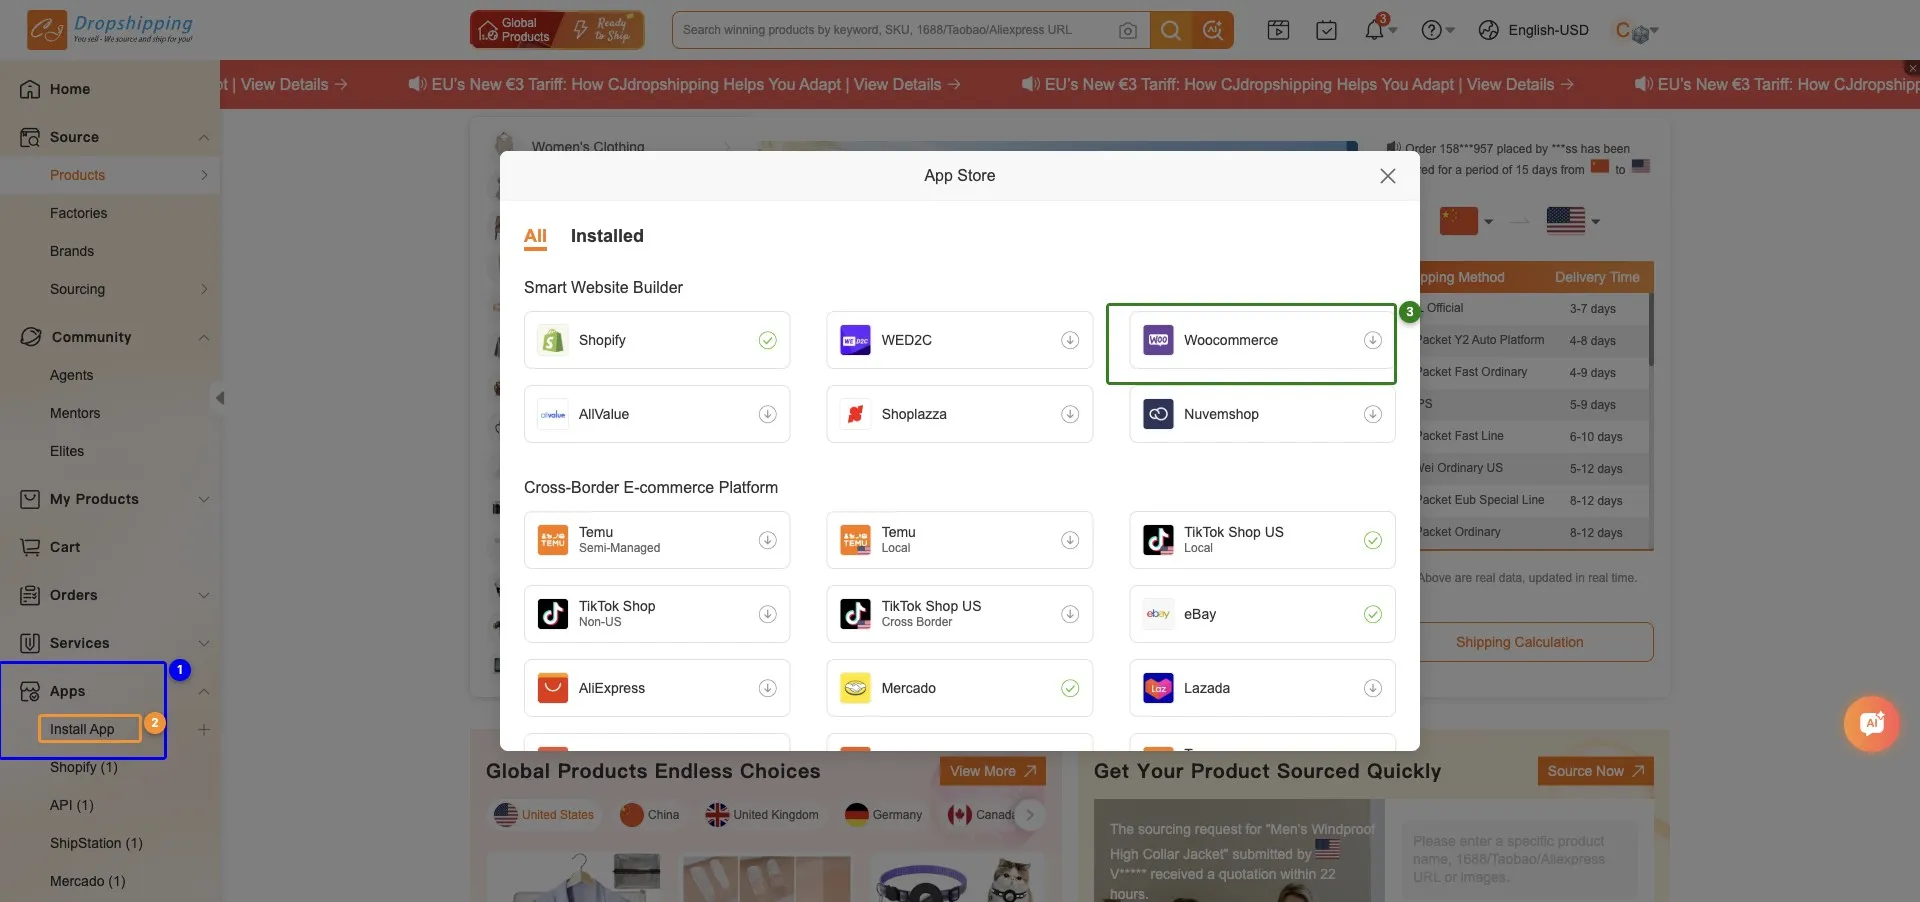Download the Woocommerce app
This screenshot has height=902, width=1920.
(1373, 340)
